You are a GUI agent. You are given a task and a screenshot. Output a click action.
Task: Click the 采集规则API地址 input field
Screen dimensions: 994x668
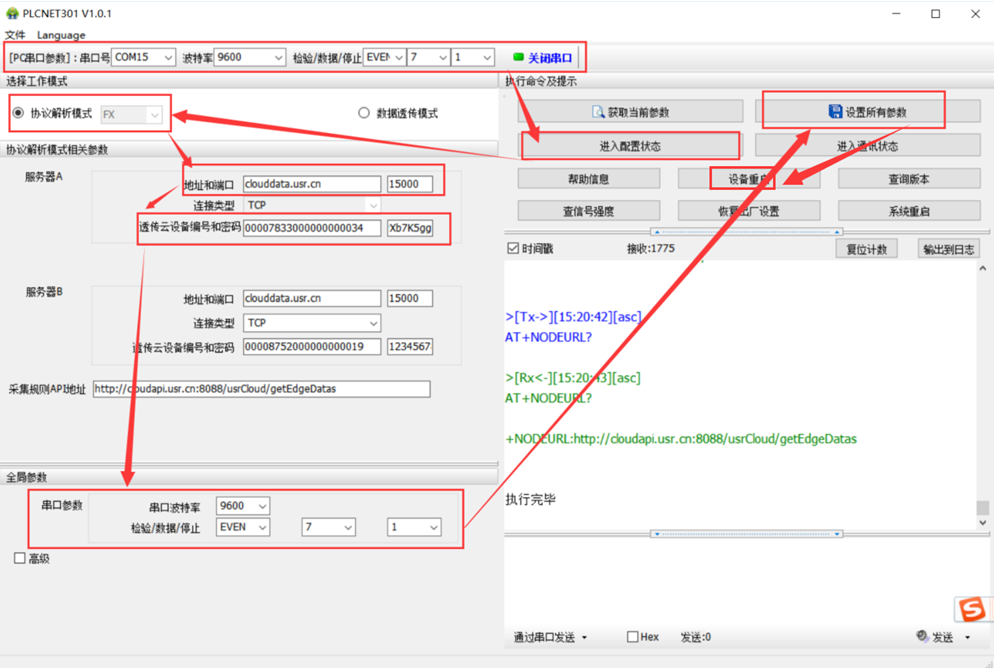pos(261,389)
